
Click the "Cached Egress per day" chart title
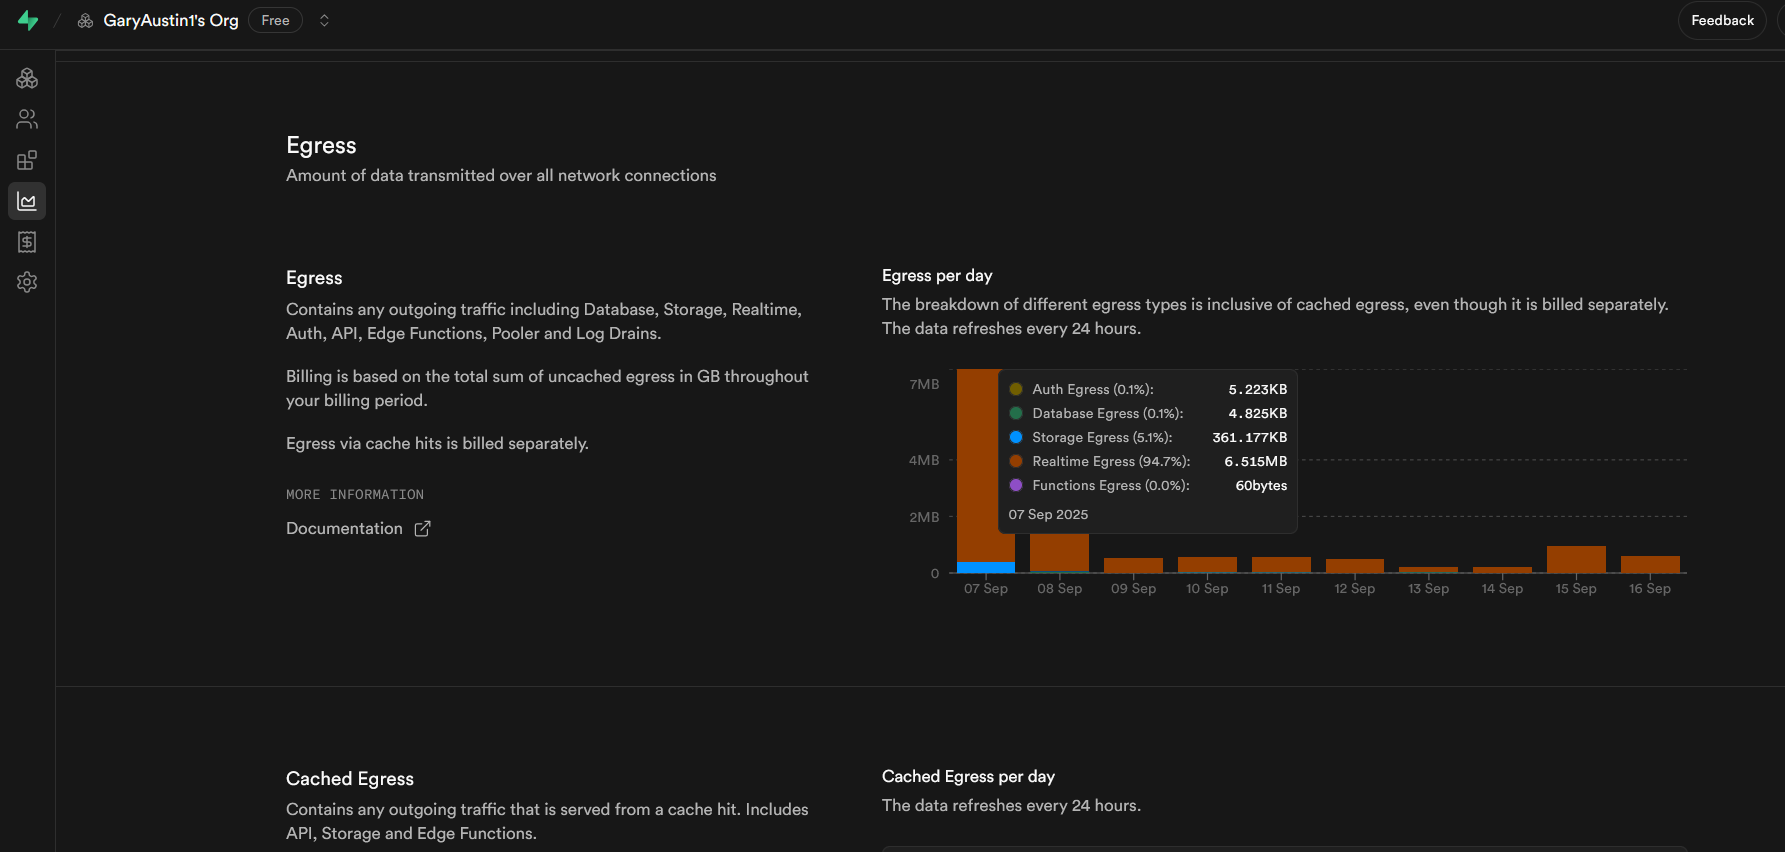968,776
